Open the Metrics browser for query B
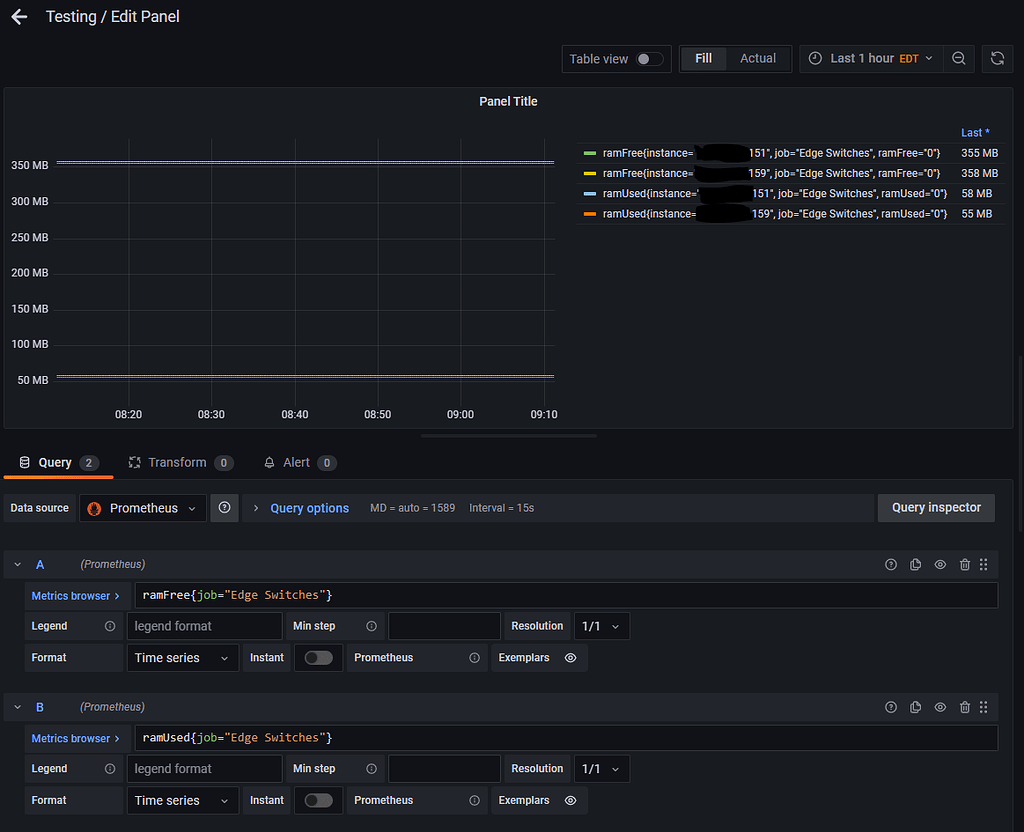This screenshot has width=1024, height=832. coord(76,739)
